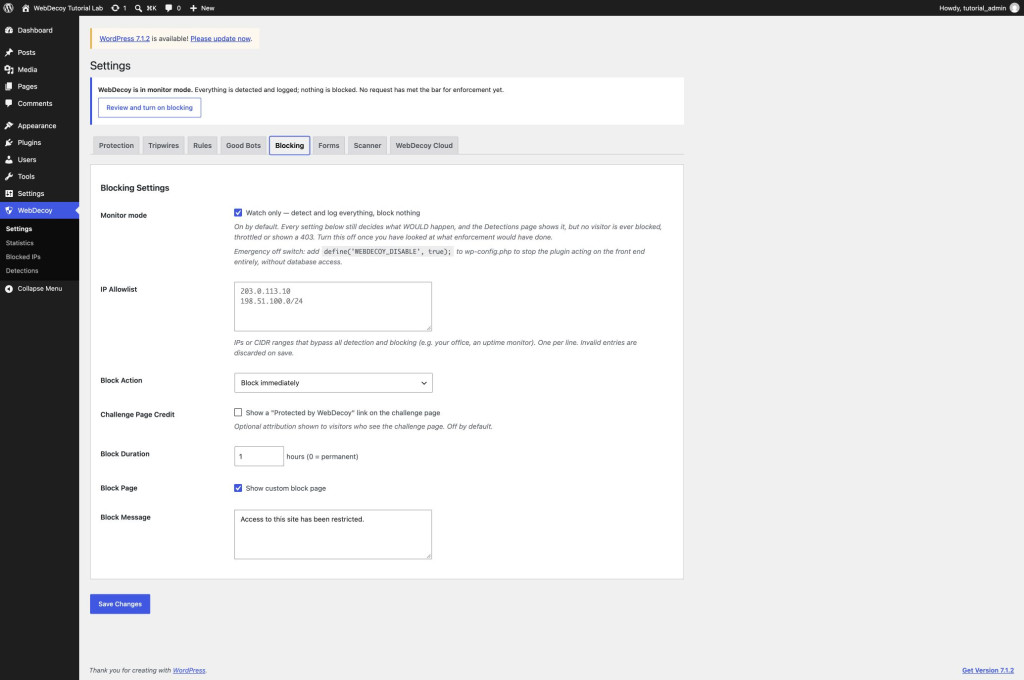Click the Tools wrench icon
Screen dimensions: 1024x680
pyautogui.click(x=9, y=176)
